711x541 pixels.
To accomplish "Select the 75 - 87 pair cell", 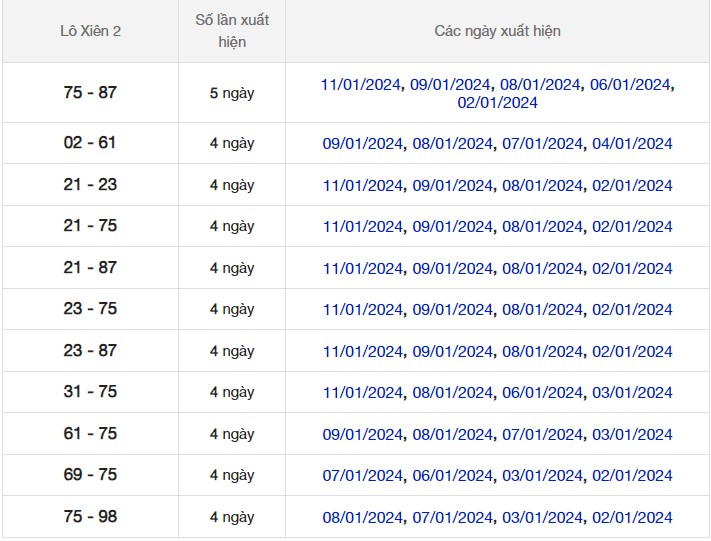I will click(90, 93).
